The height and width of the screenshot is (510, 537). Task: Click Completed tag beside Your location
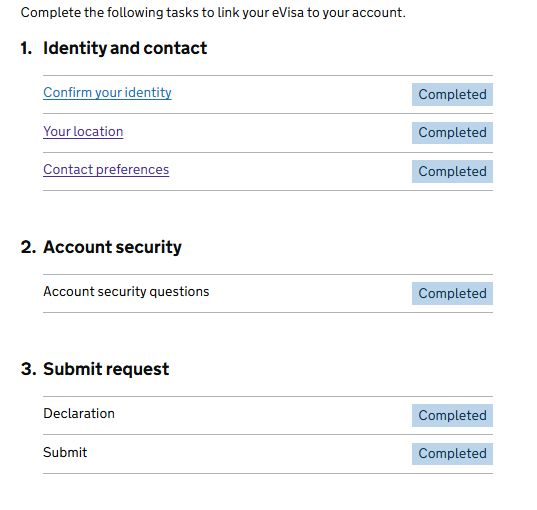coord(452,133)
